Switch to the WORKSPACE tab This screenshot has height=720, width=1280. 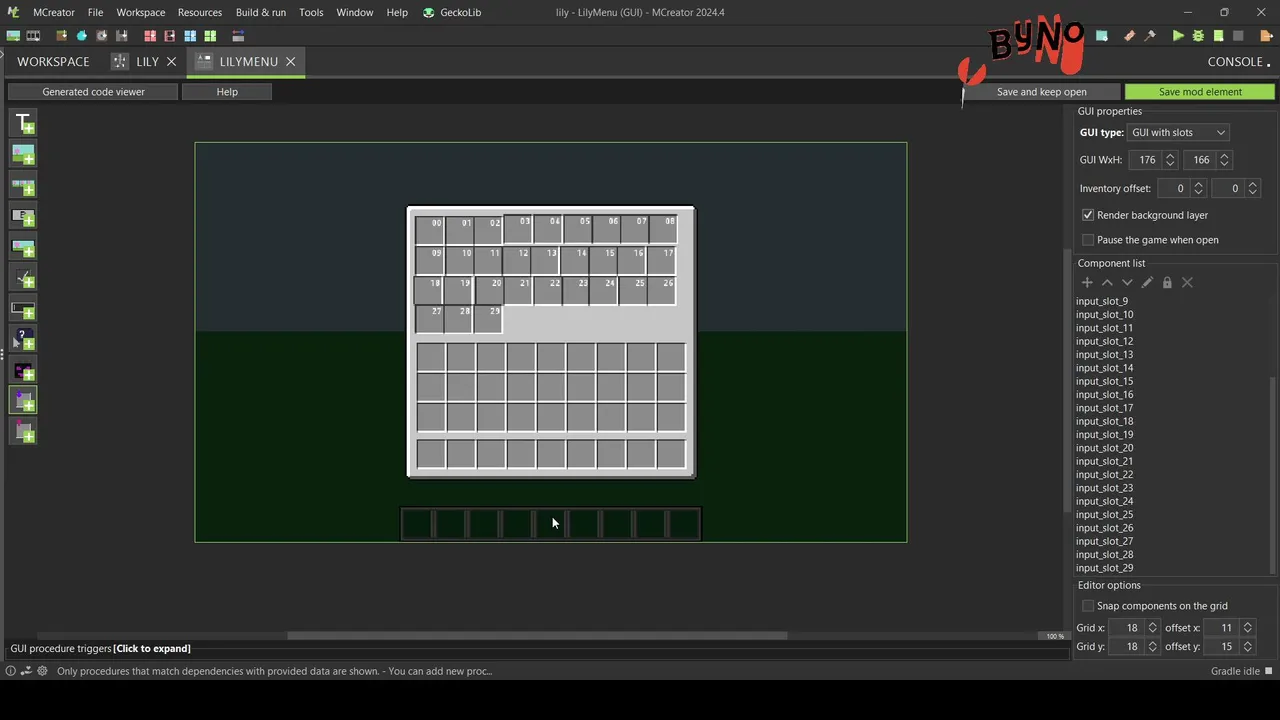53,61
